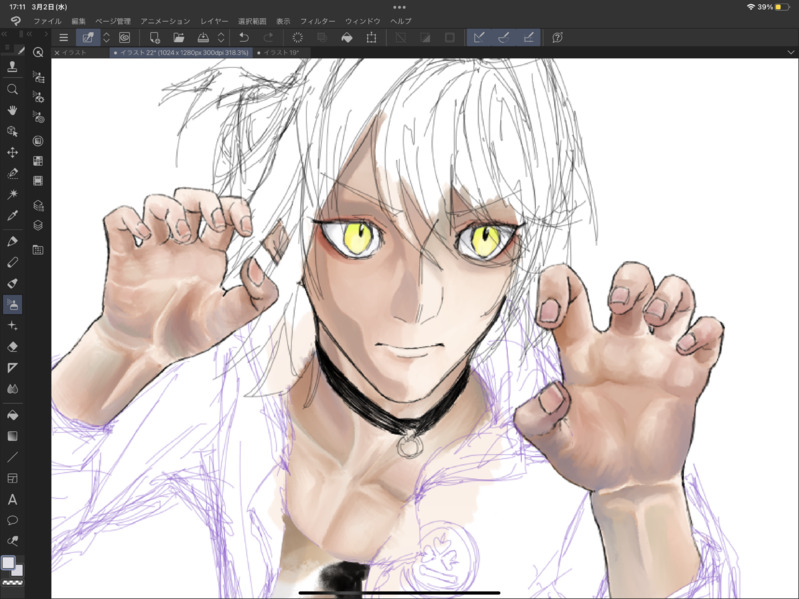Select the Hand move-canvas tool
This screenshot has width=799, height=599.
(x=12, y=110)
